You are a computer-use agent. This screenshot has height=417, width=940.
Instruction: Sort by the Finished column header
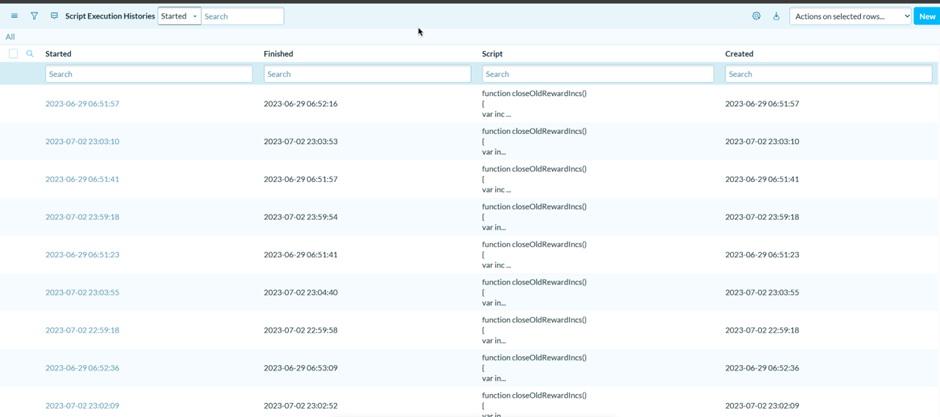coord(278,54)
